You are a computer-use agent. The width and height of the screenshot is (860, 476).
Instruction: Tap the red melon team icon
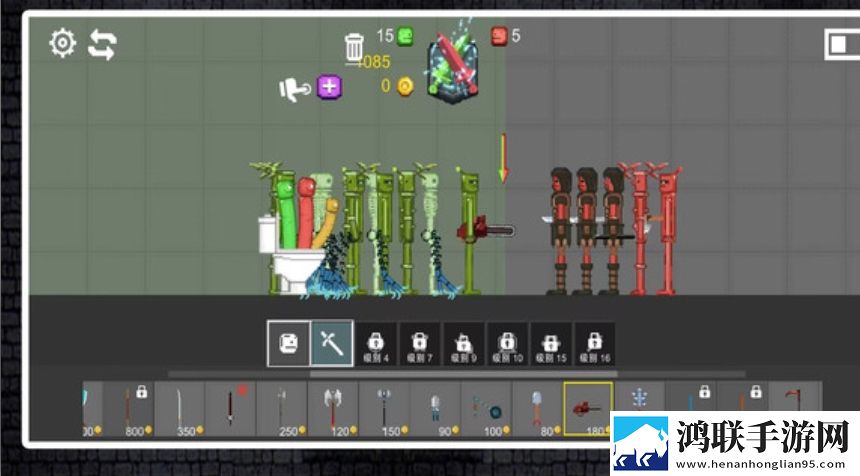pyautogui.click(x=499, y=36)
